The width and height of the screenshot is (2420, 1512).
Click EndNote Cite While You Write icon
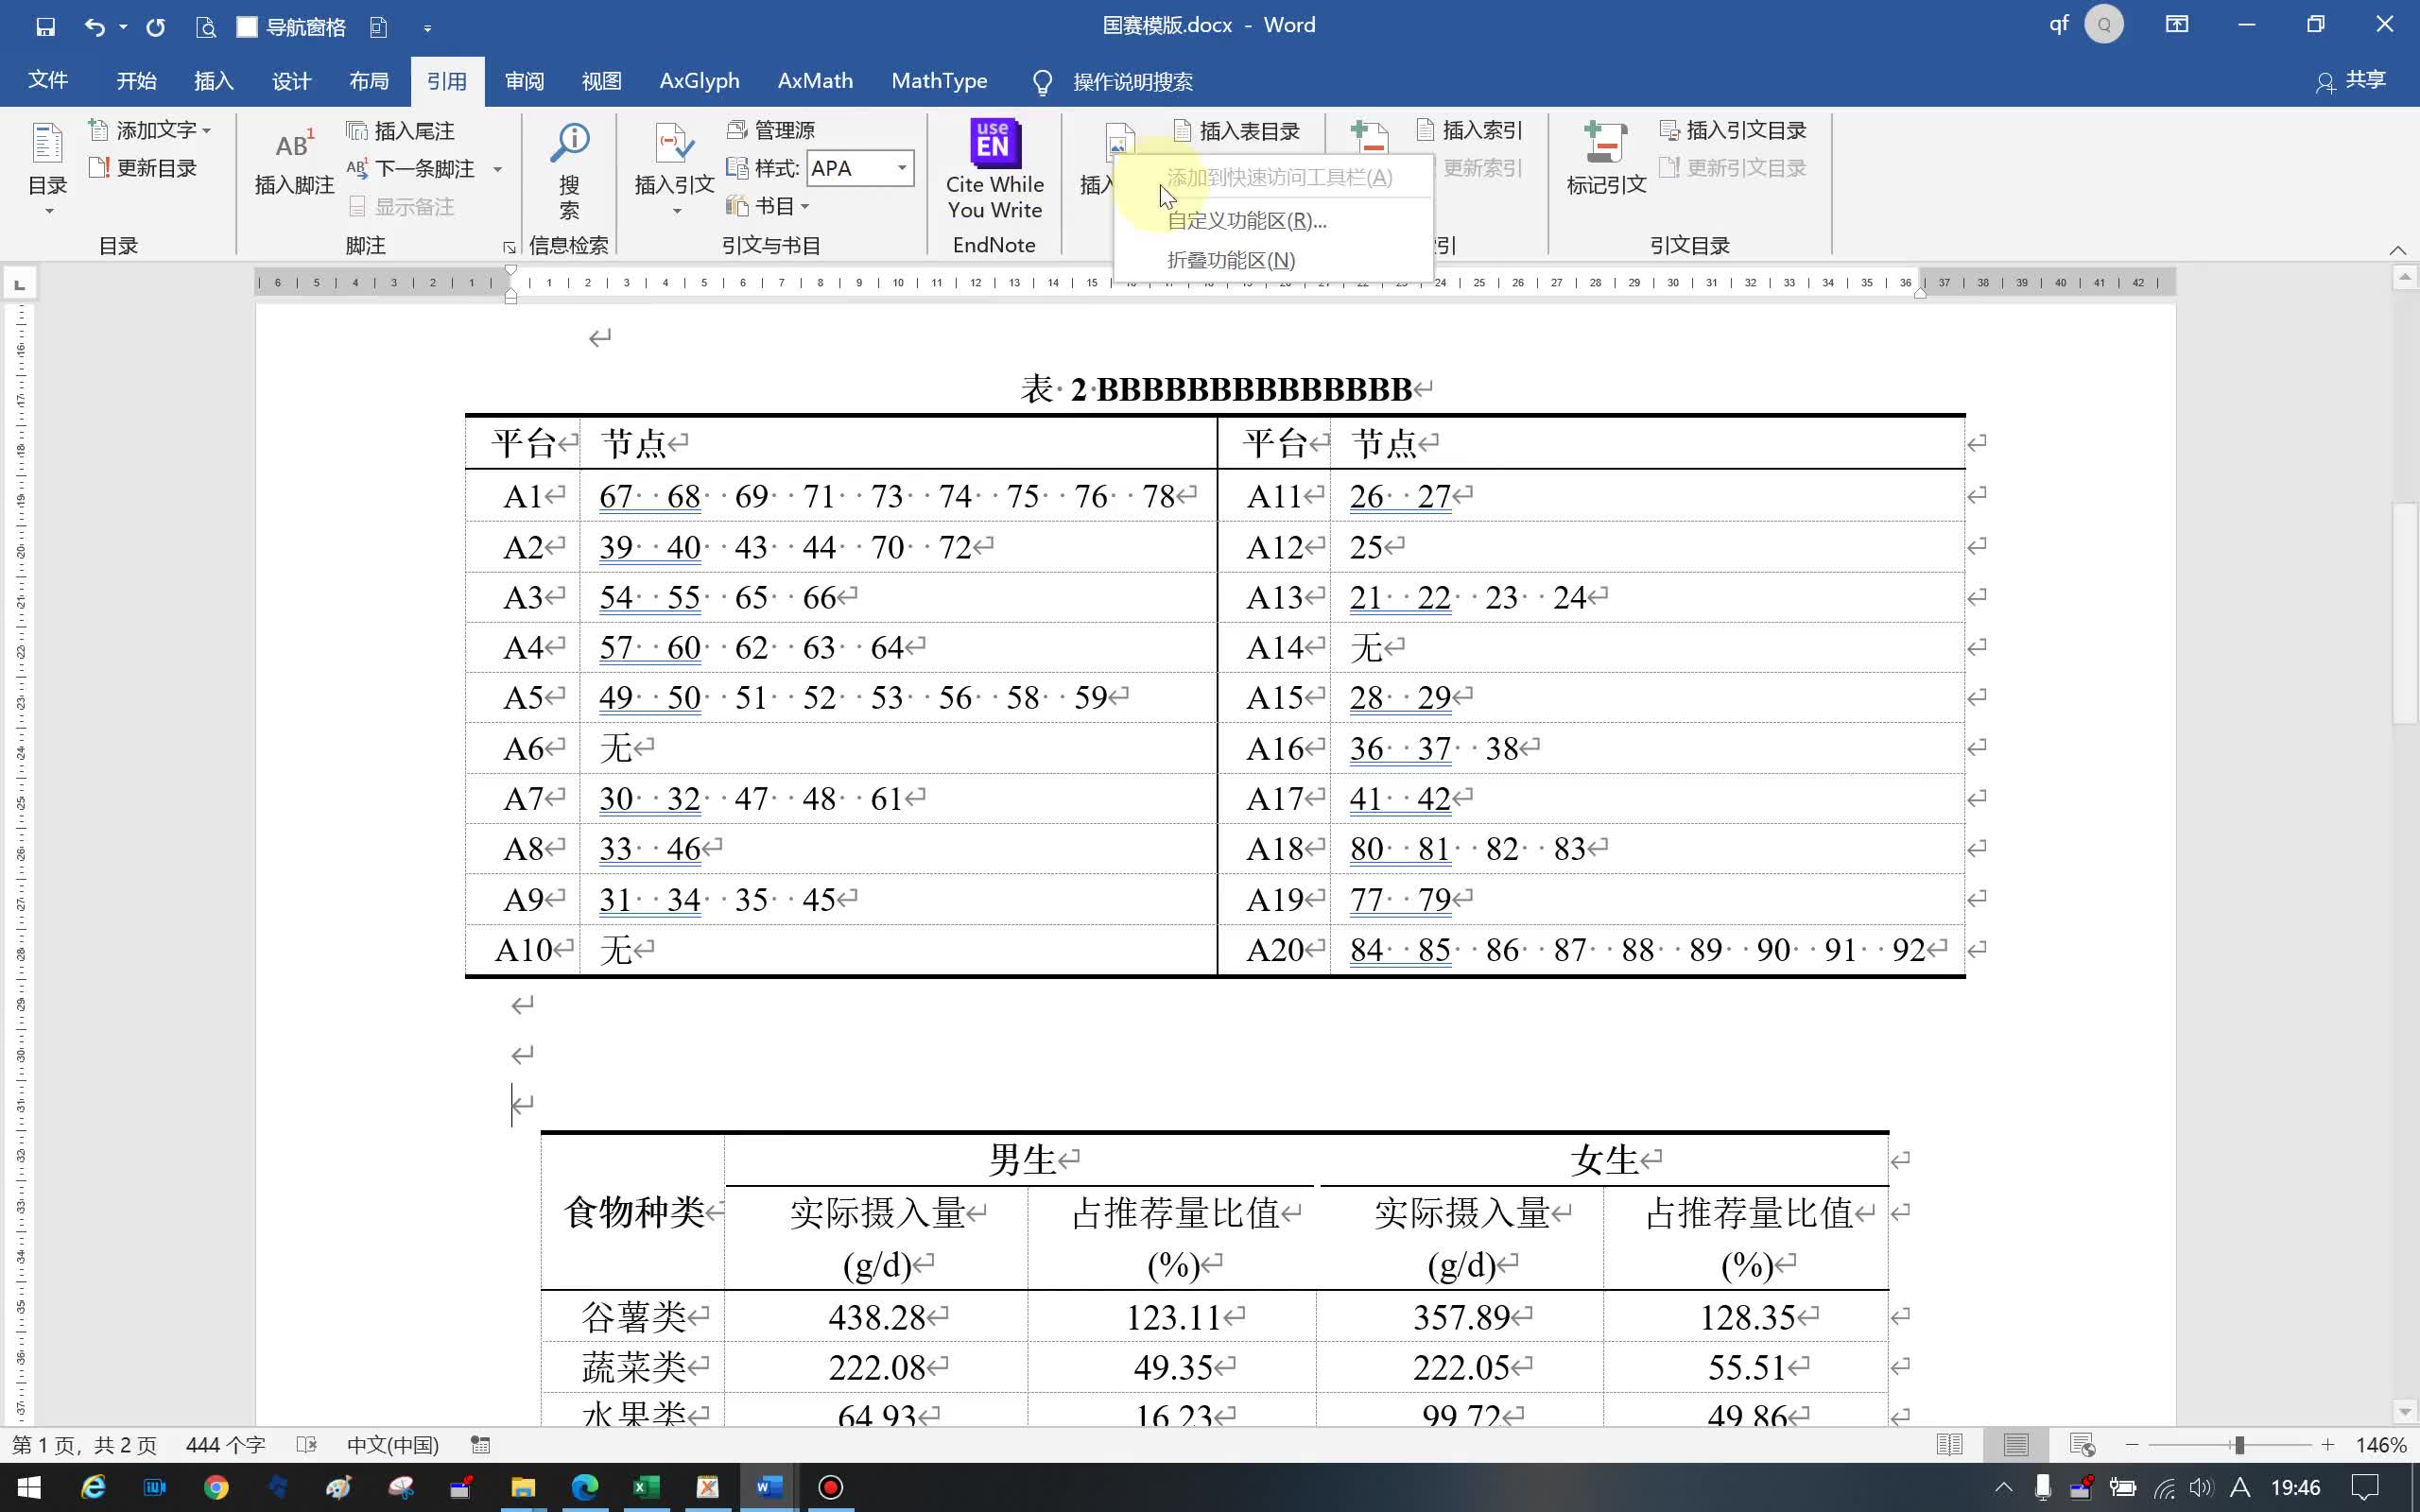coord(994,144)
